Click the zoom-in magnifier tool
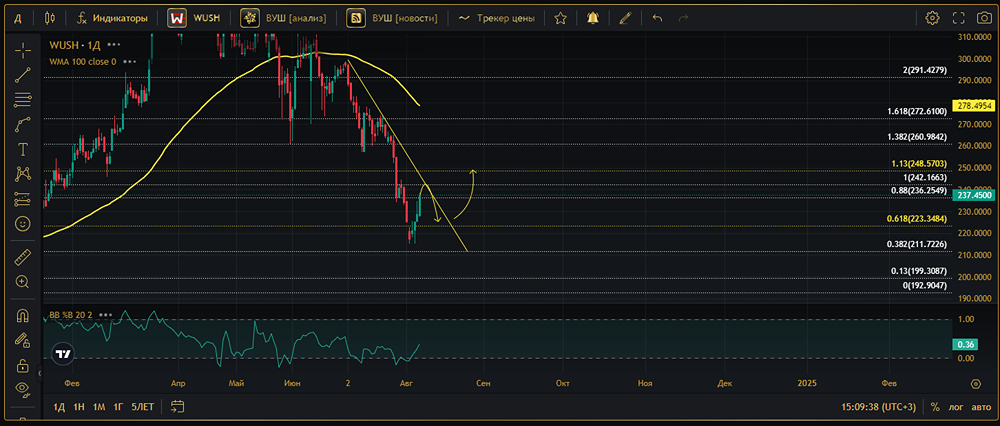The height and width of the screenshot is (426, 1000). coord(22,283)
